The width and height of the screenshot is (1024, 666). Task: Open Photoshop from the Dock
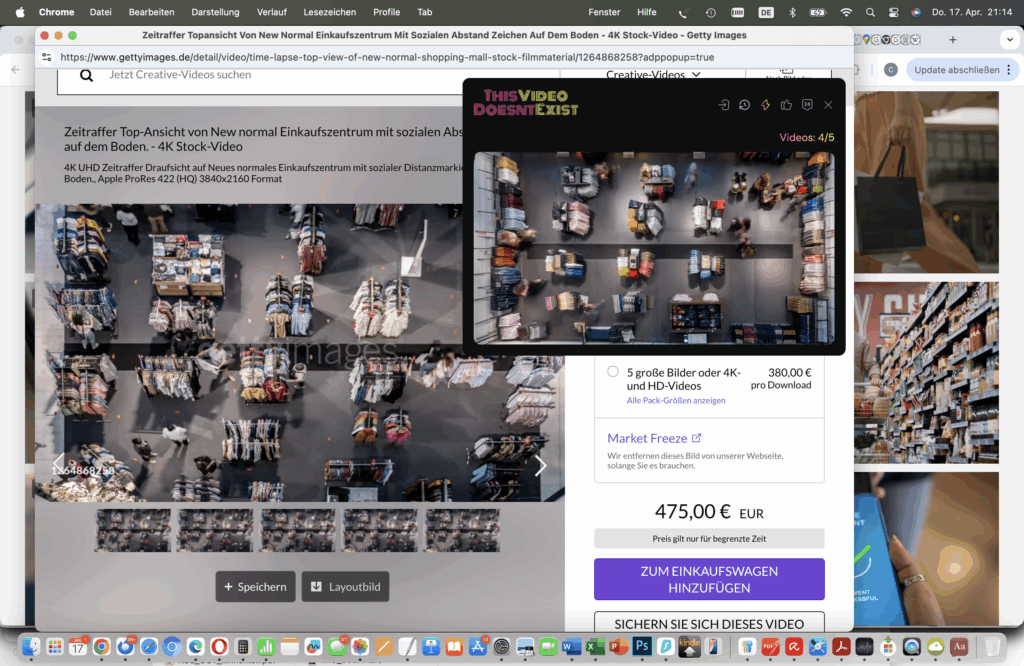coord(642,646)
